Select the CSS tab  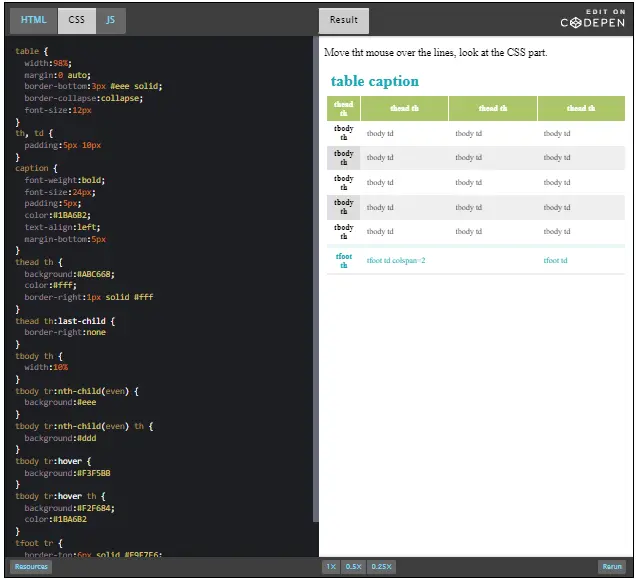[x=77, y=20]
